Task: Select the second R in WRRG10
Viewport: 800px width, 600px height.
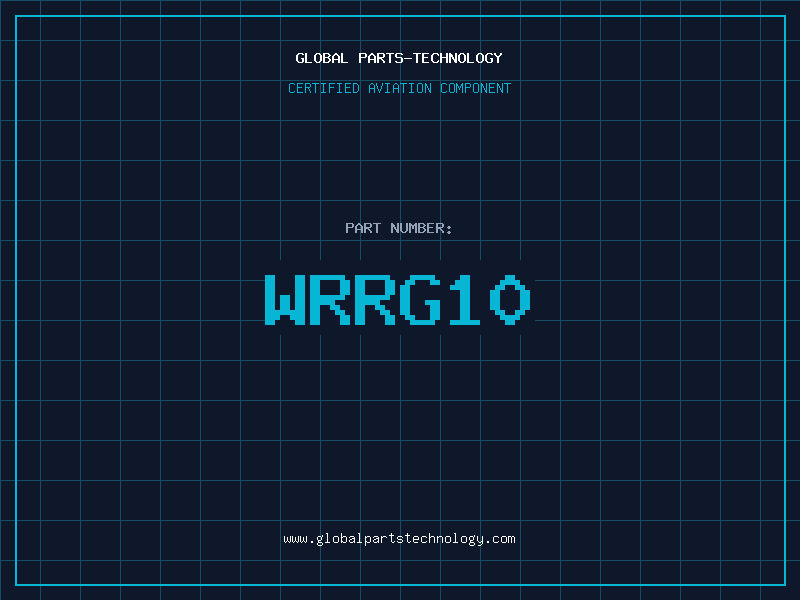Action: click(376, 299)
